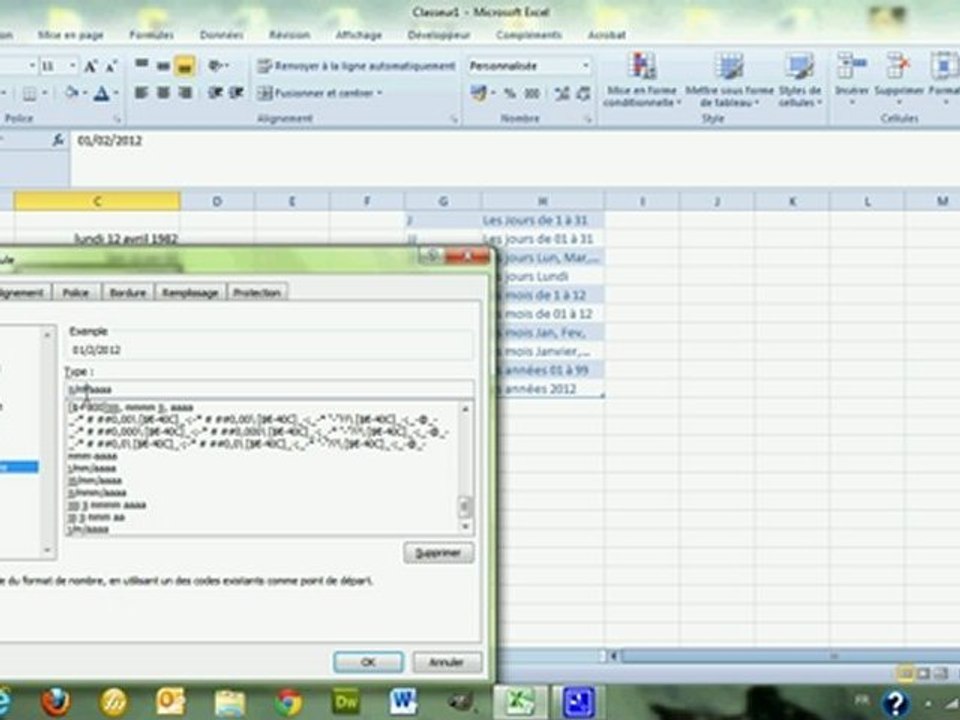Switch to the Données ribbon tab
This screenshot has width=960, height=720.
(x=221, y=35)
